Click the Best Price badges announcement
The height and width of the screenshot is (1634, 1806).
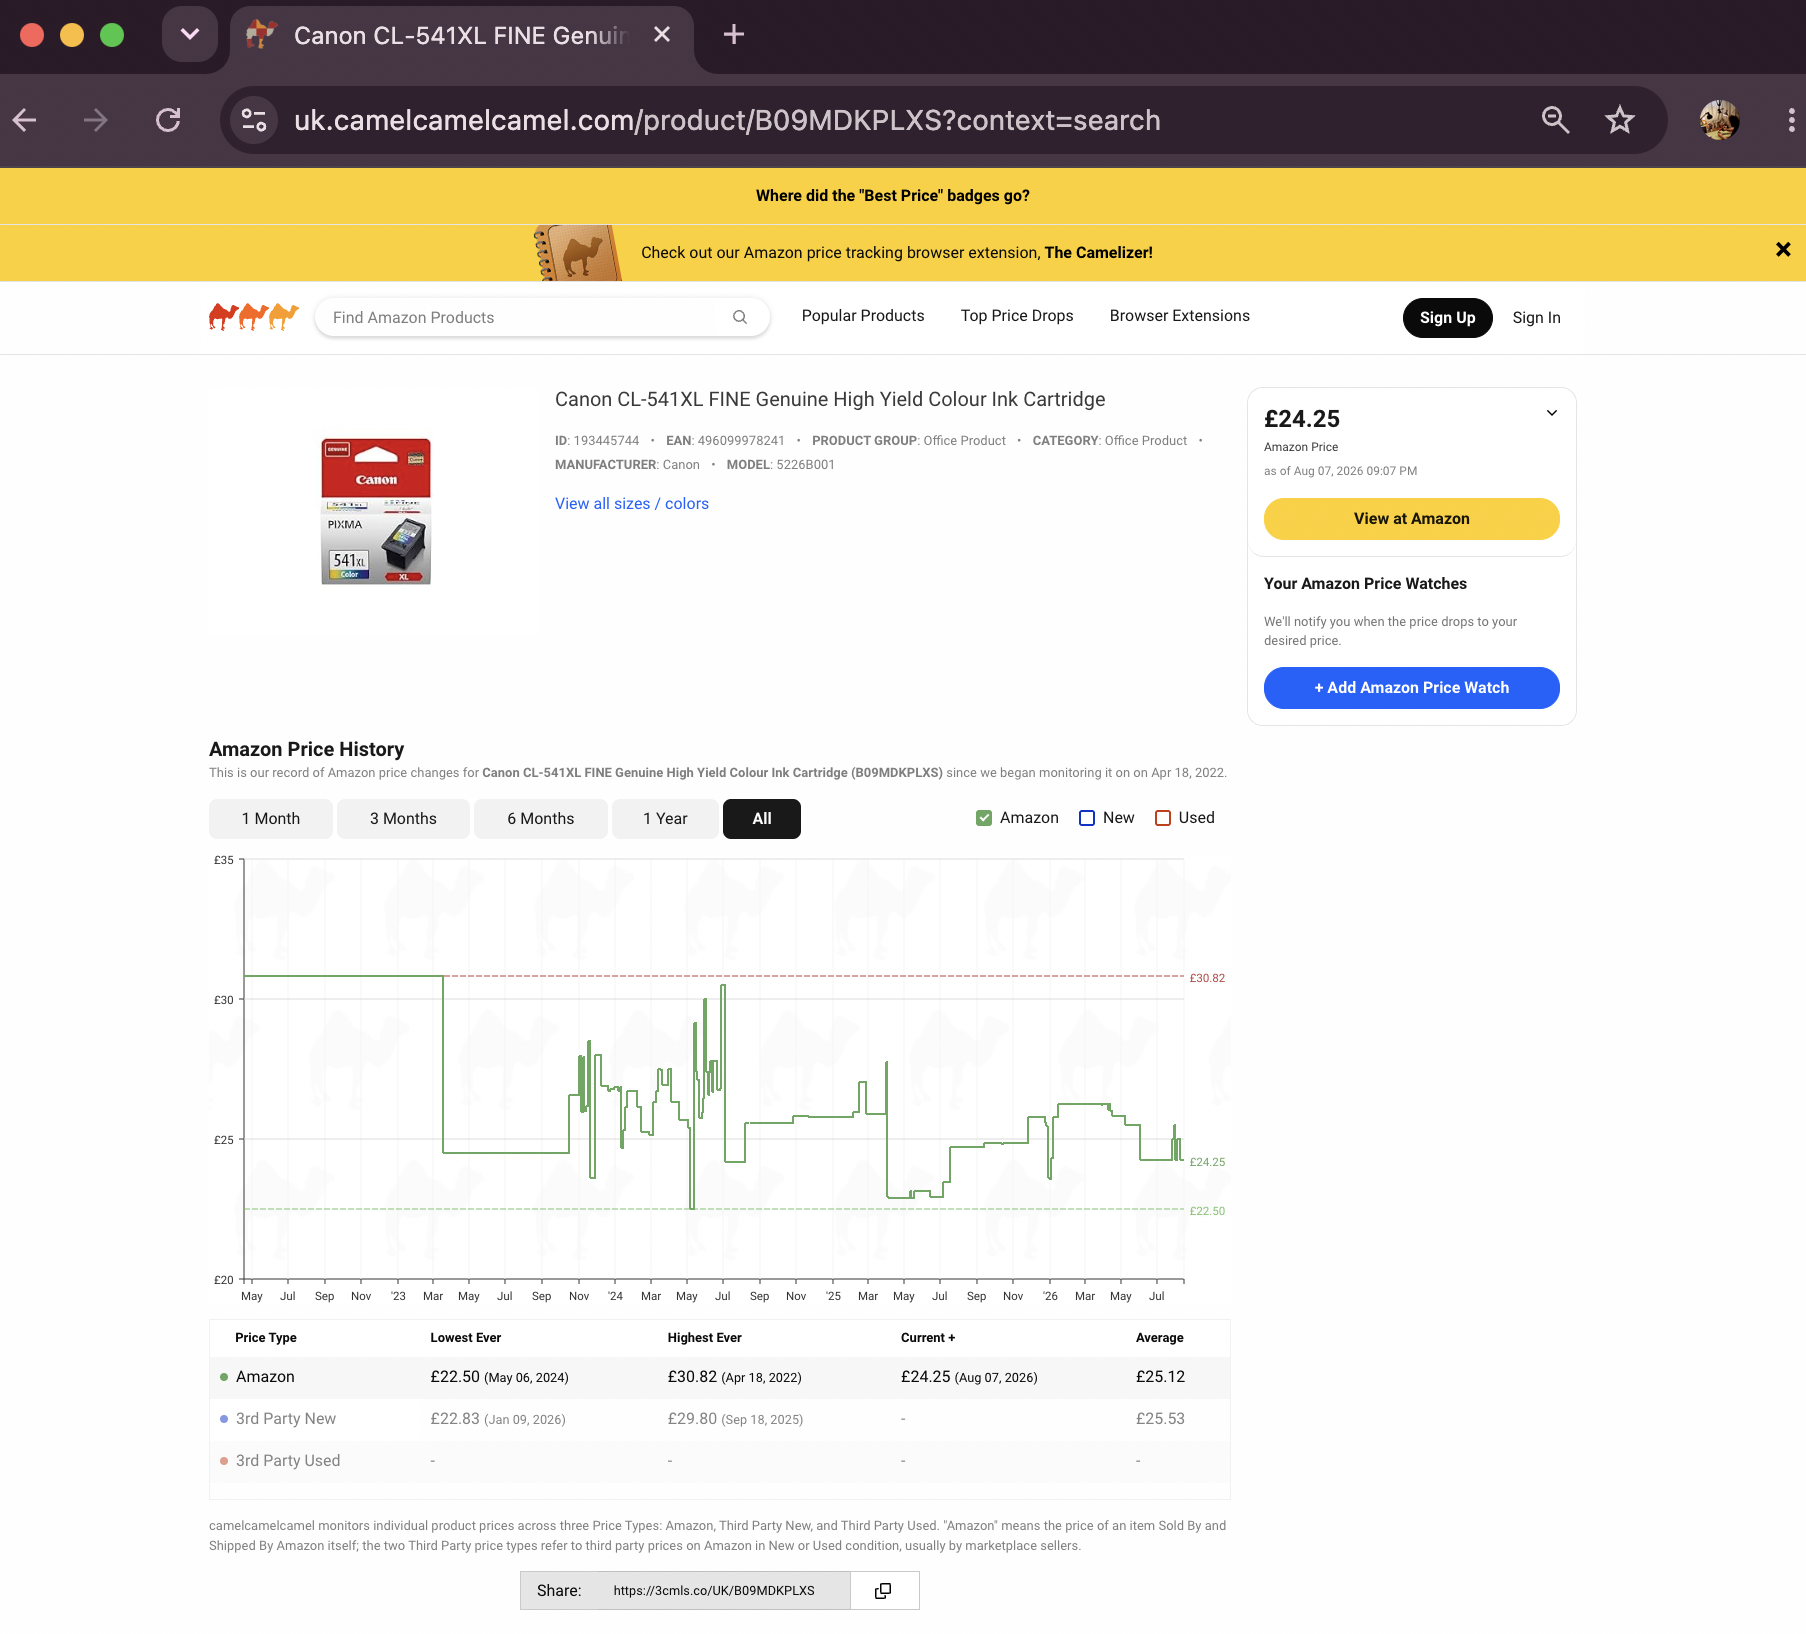pos(893,196)
